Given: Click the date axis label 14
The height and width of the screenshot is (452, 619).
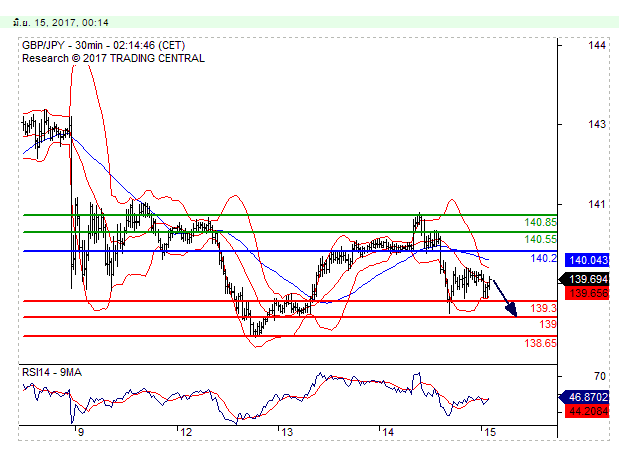Looking at the screenshot, I should click(x=388, y=433).
